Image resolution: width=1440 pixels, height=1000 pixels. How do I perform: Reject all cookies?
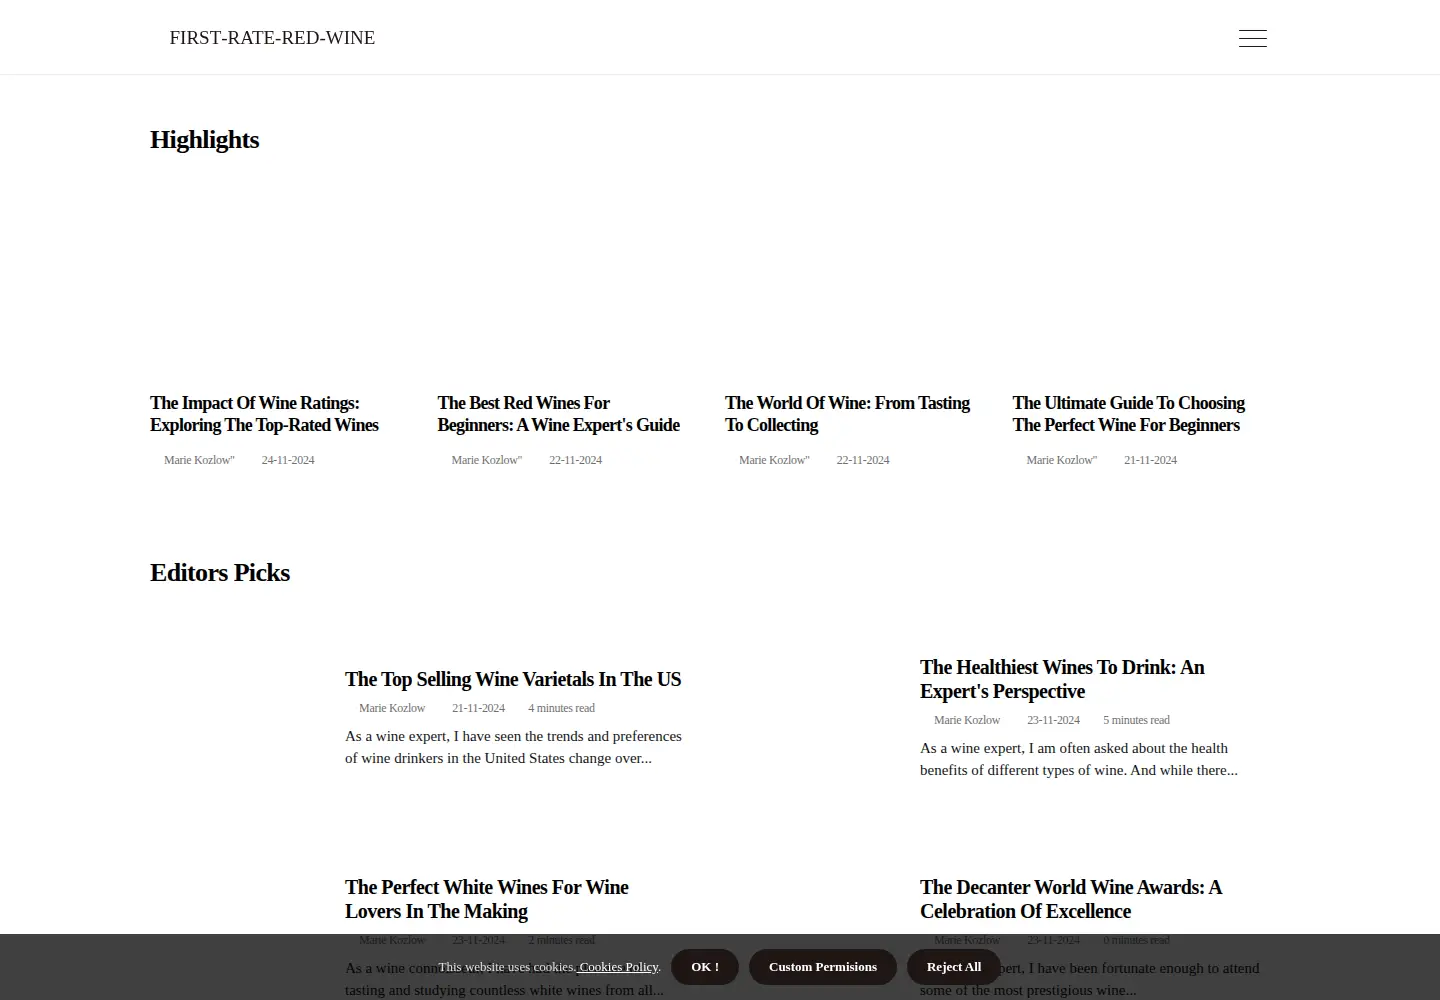[x=954, y=967]
